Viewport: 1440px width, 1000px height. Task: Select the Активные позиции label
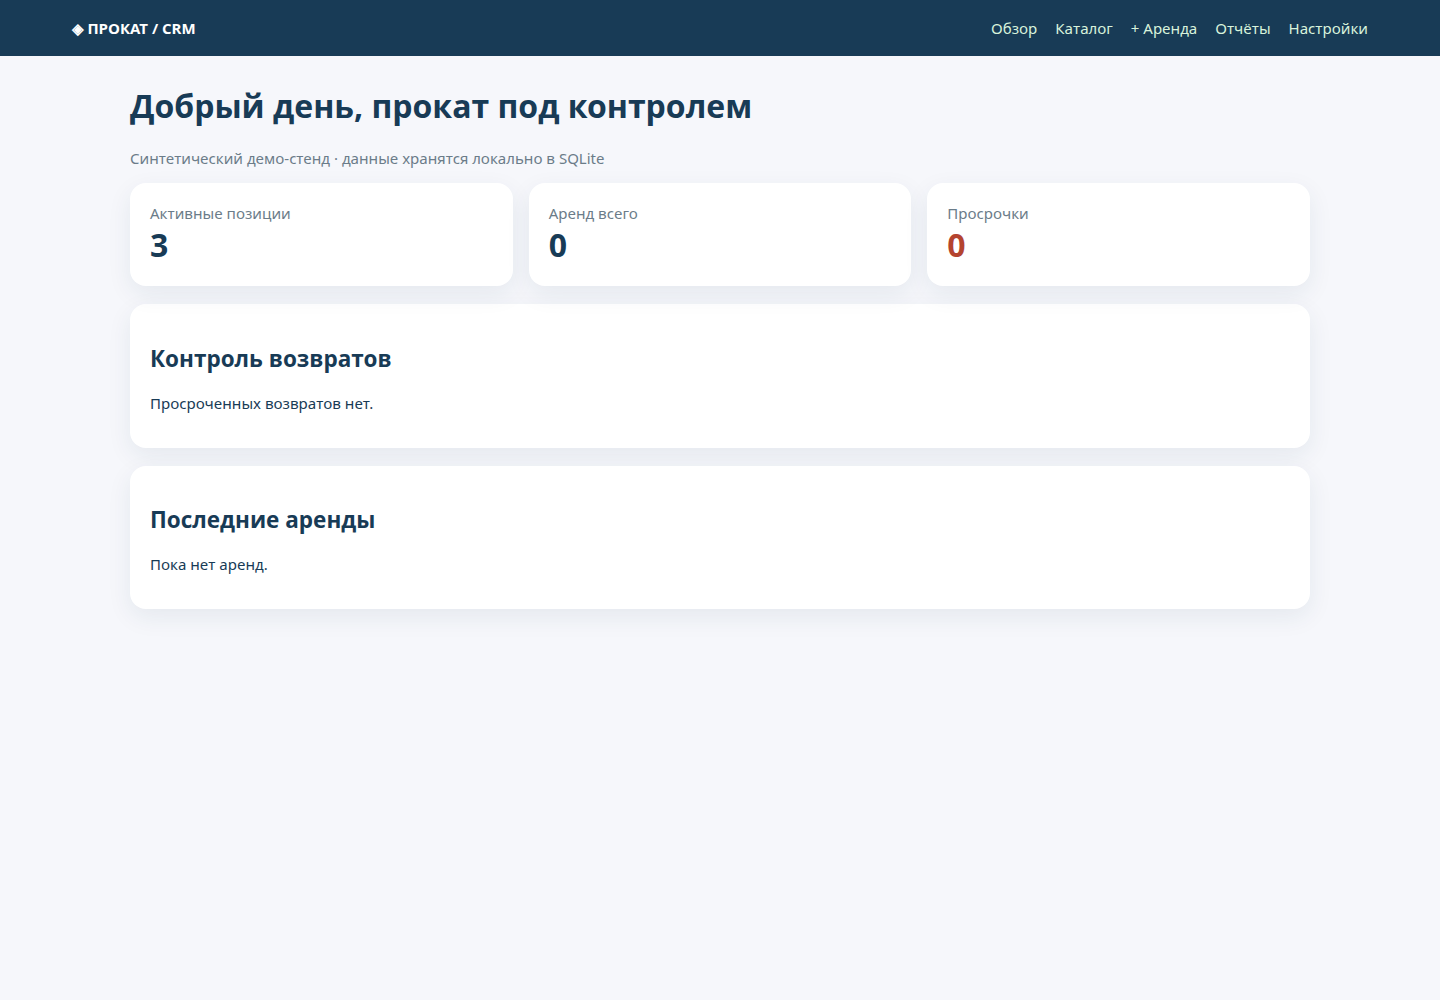[220, 214]
